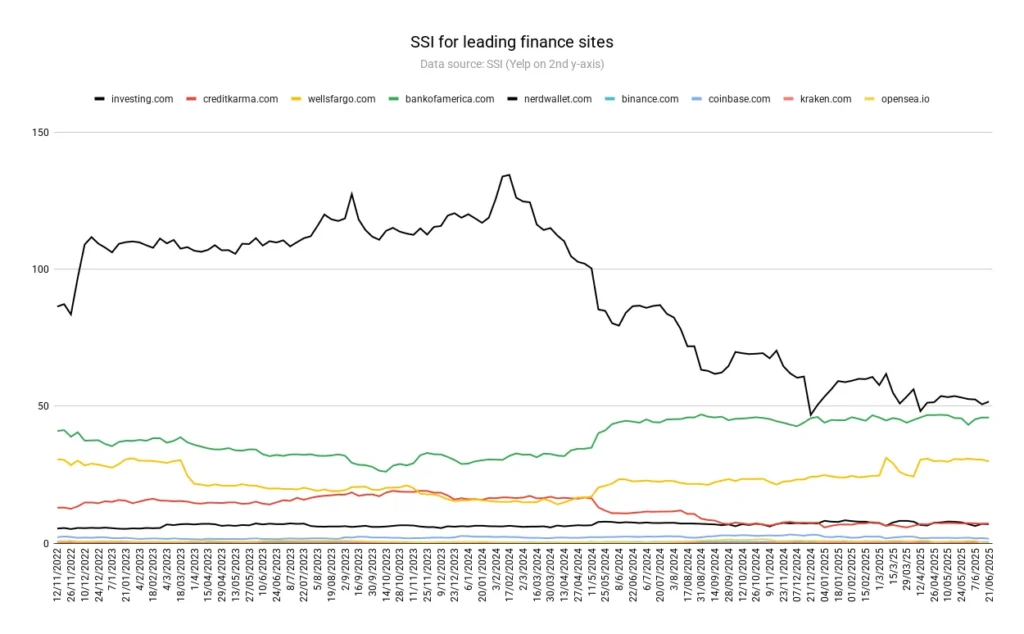Select the coinbase.com legend label

tap(739, 99)
